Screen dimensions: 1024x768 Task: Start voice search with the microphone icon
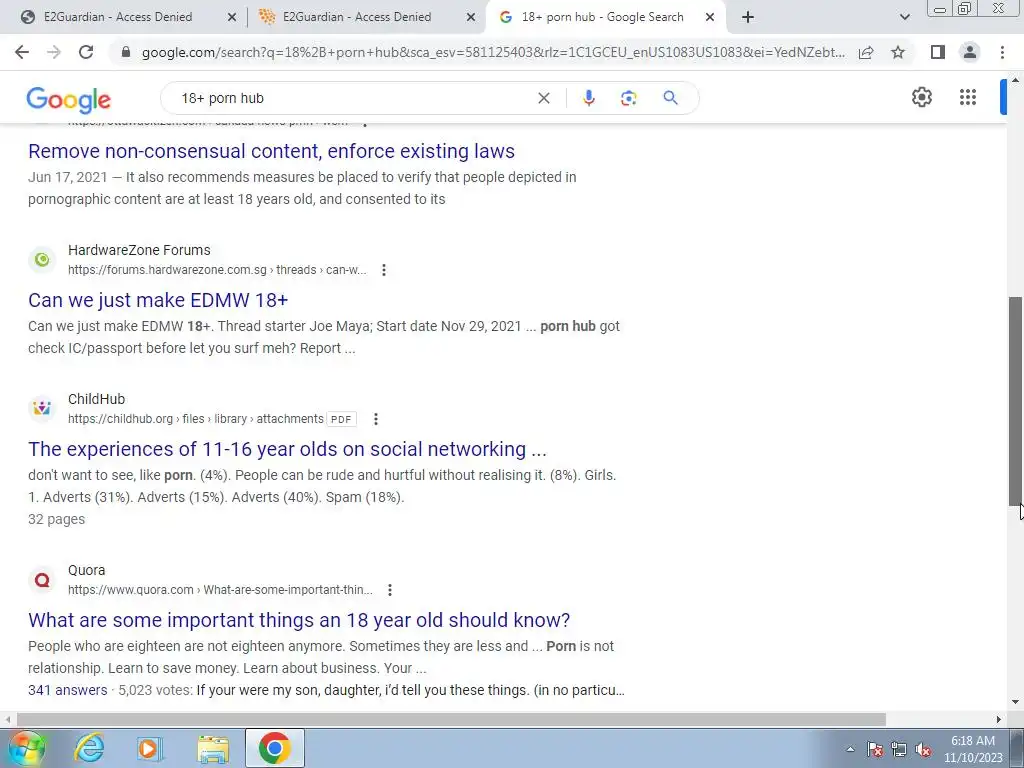(x=588, y=98)
